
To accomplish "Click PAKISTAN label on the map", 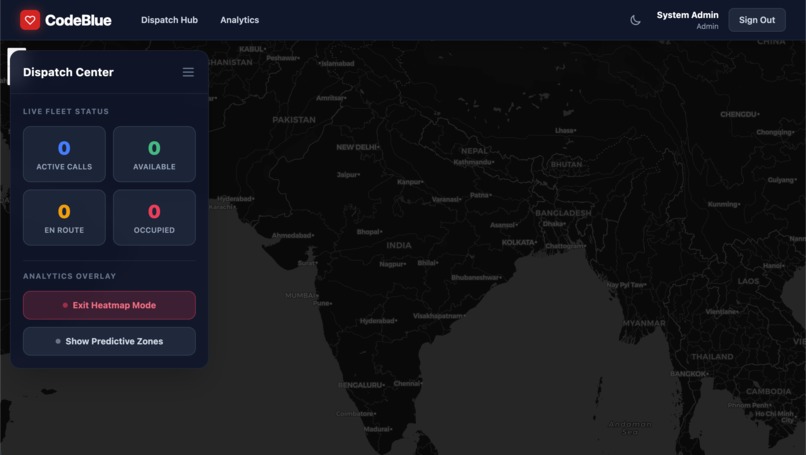I will click(294, 120).
